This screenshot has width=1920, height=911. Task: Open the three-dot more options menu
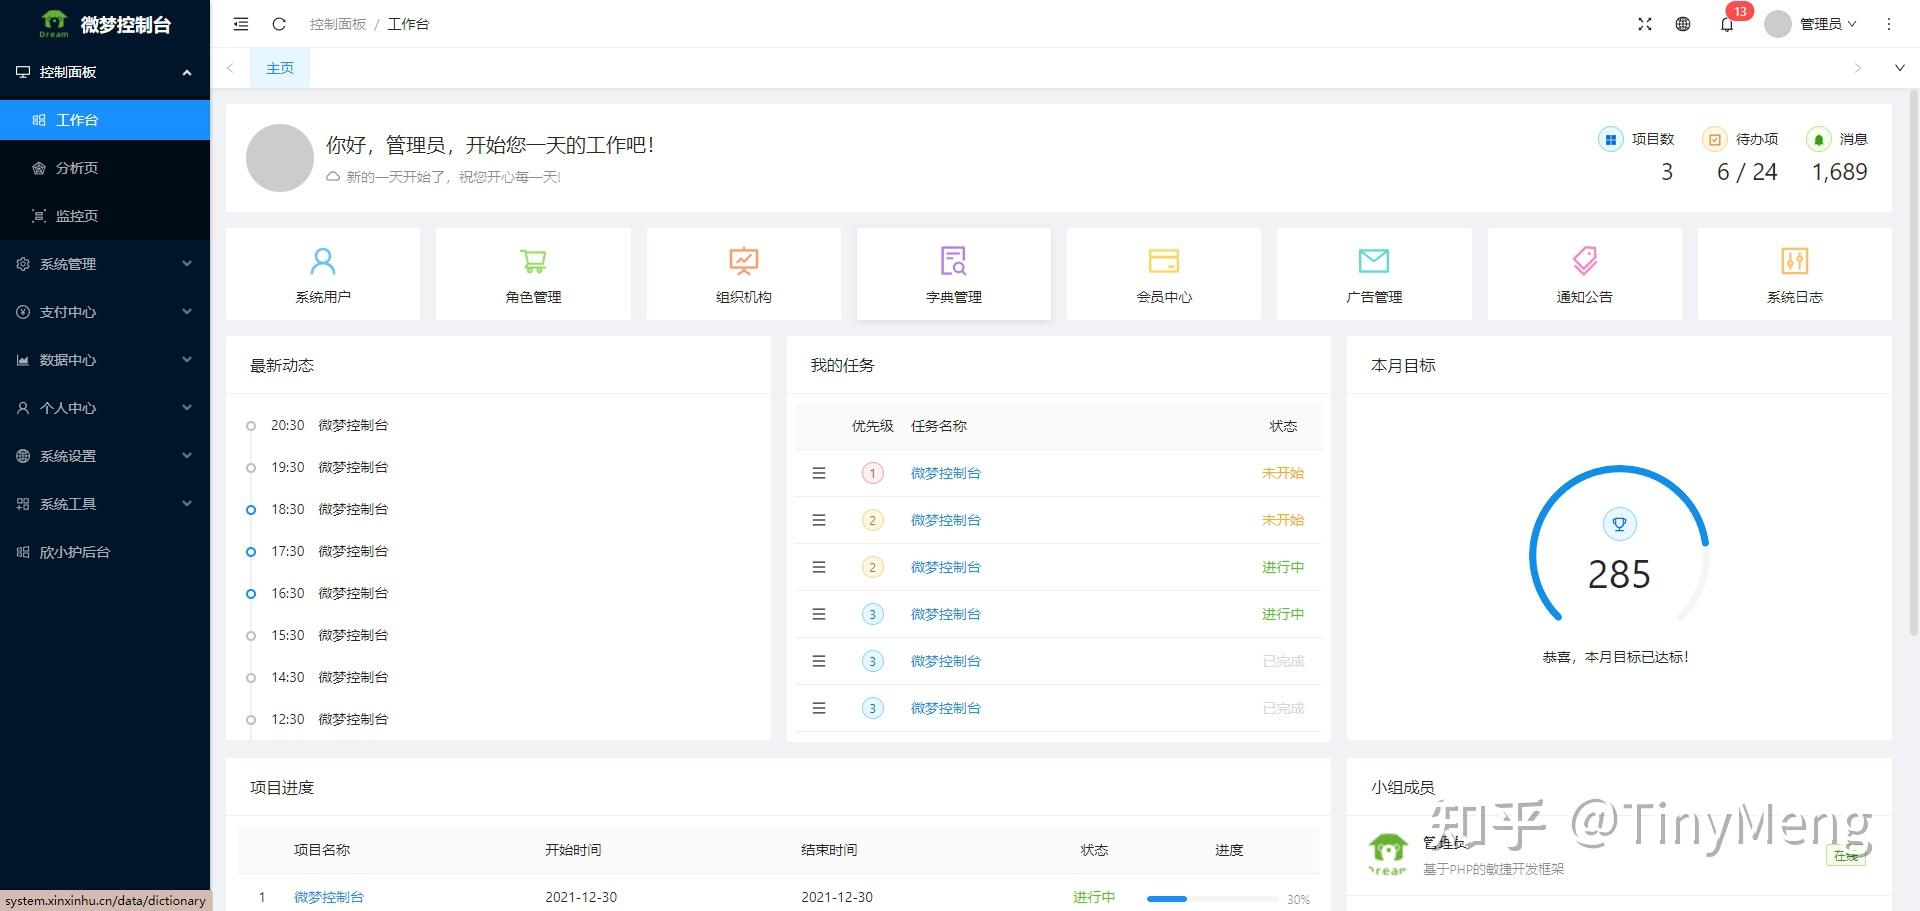pos(1889,24)
